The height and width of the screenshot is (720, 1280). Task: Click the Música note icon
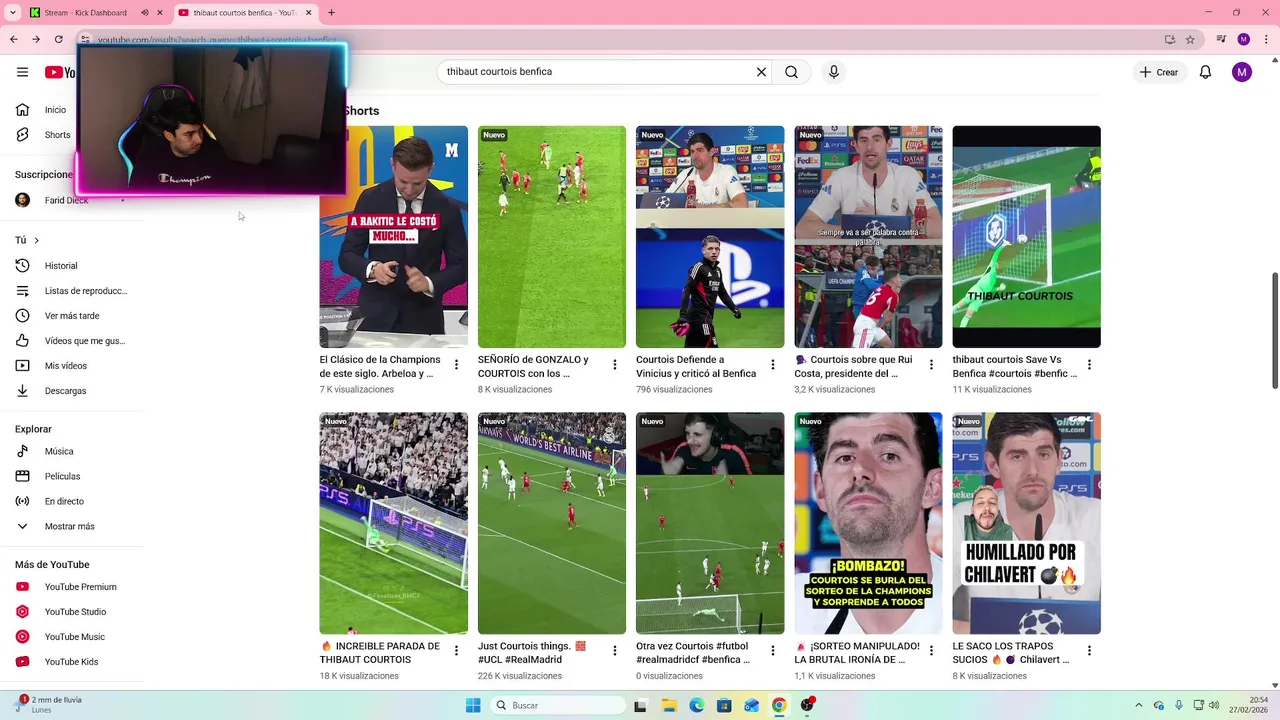click(22, 451)
